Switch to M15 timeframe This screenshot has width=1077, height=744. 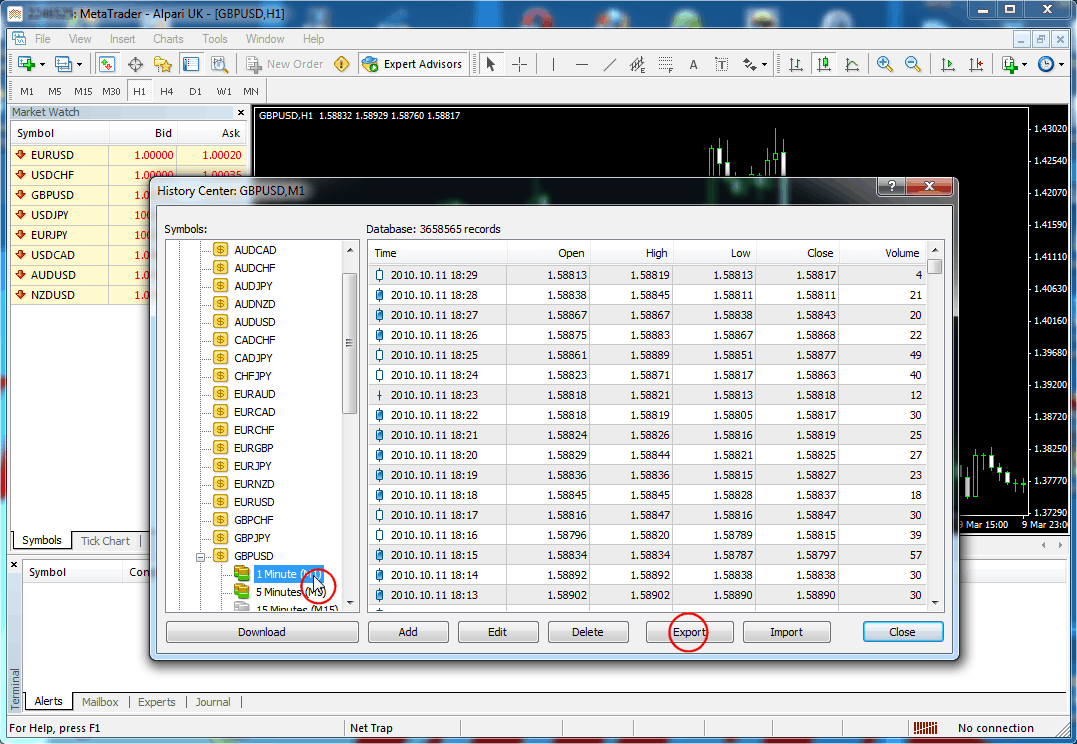click(83, 91)
